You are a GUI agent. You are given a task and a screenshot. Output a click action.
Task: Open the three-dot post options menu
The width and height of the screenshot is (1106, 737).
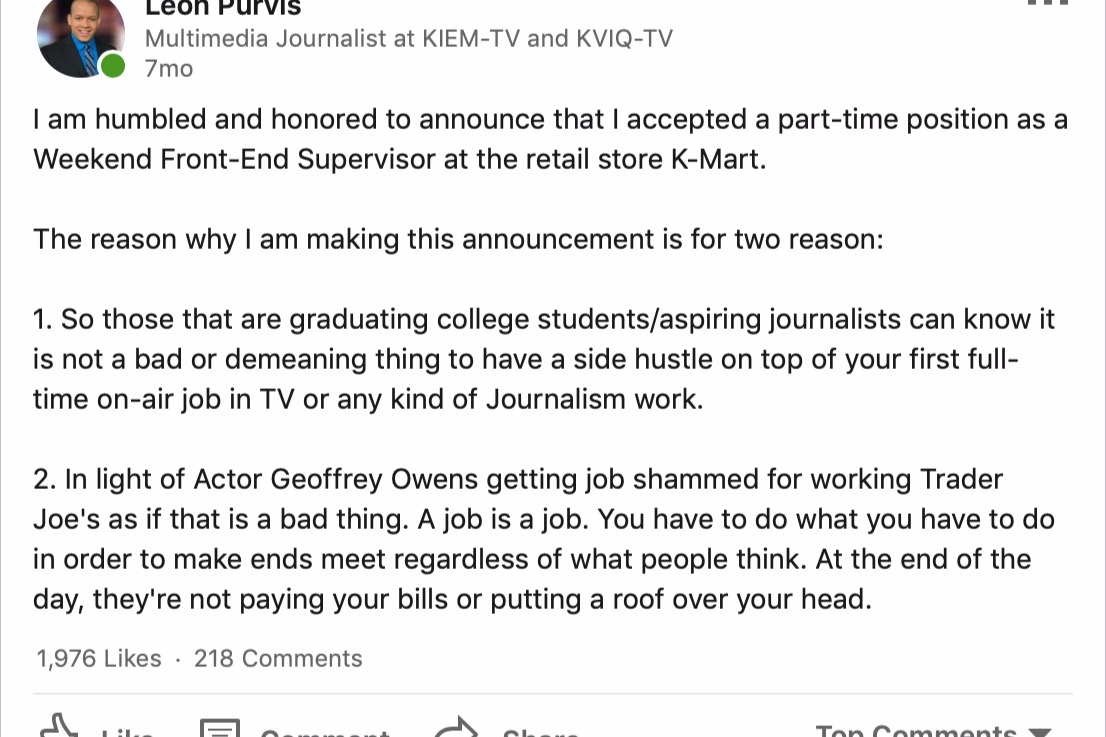pyautogui.click(x=1047, y=2)
